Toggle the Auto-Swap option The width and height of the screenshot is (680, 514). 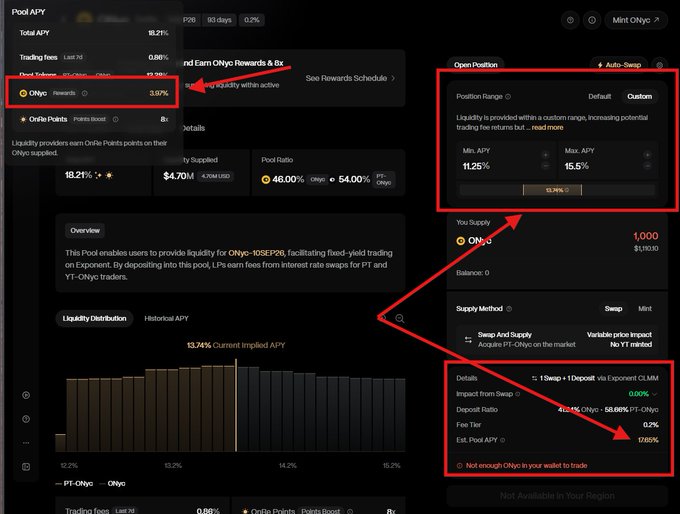(x=619, y=65)
